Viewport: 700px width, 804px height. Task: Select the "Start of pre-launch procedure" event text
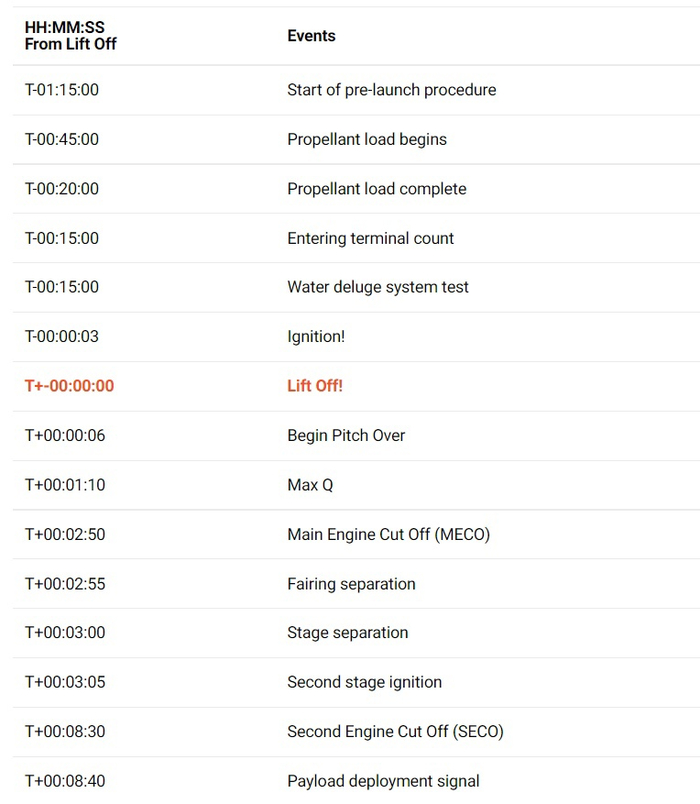coord(391,90)
